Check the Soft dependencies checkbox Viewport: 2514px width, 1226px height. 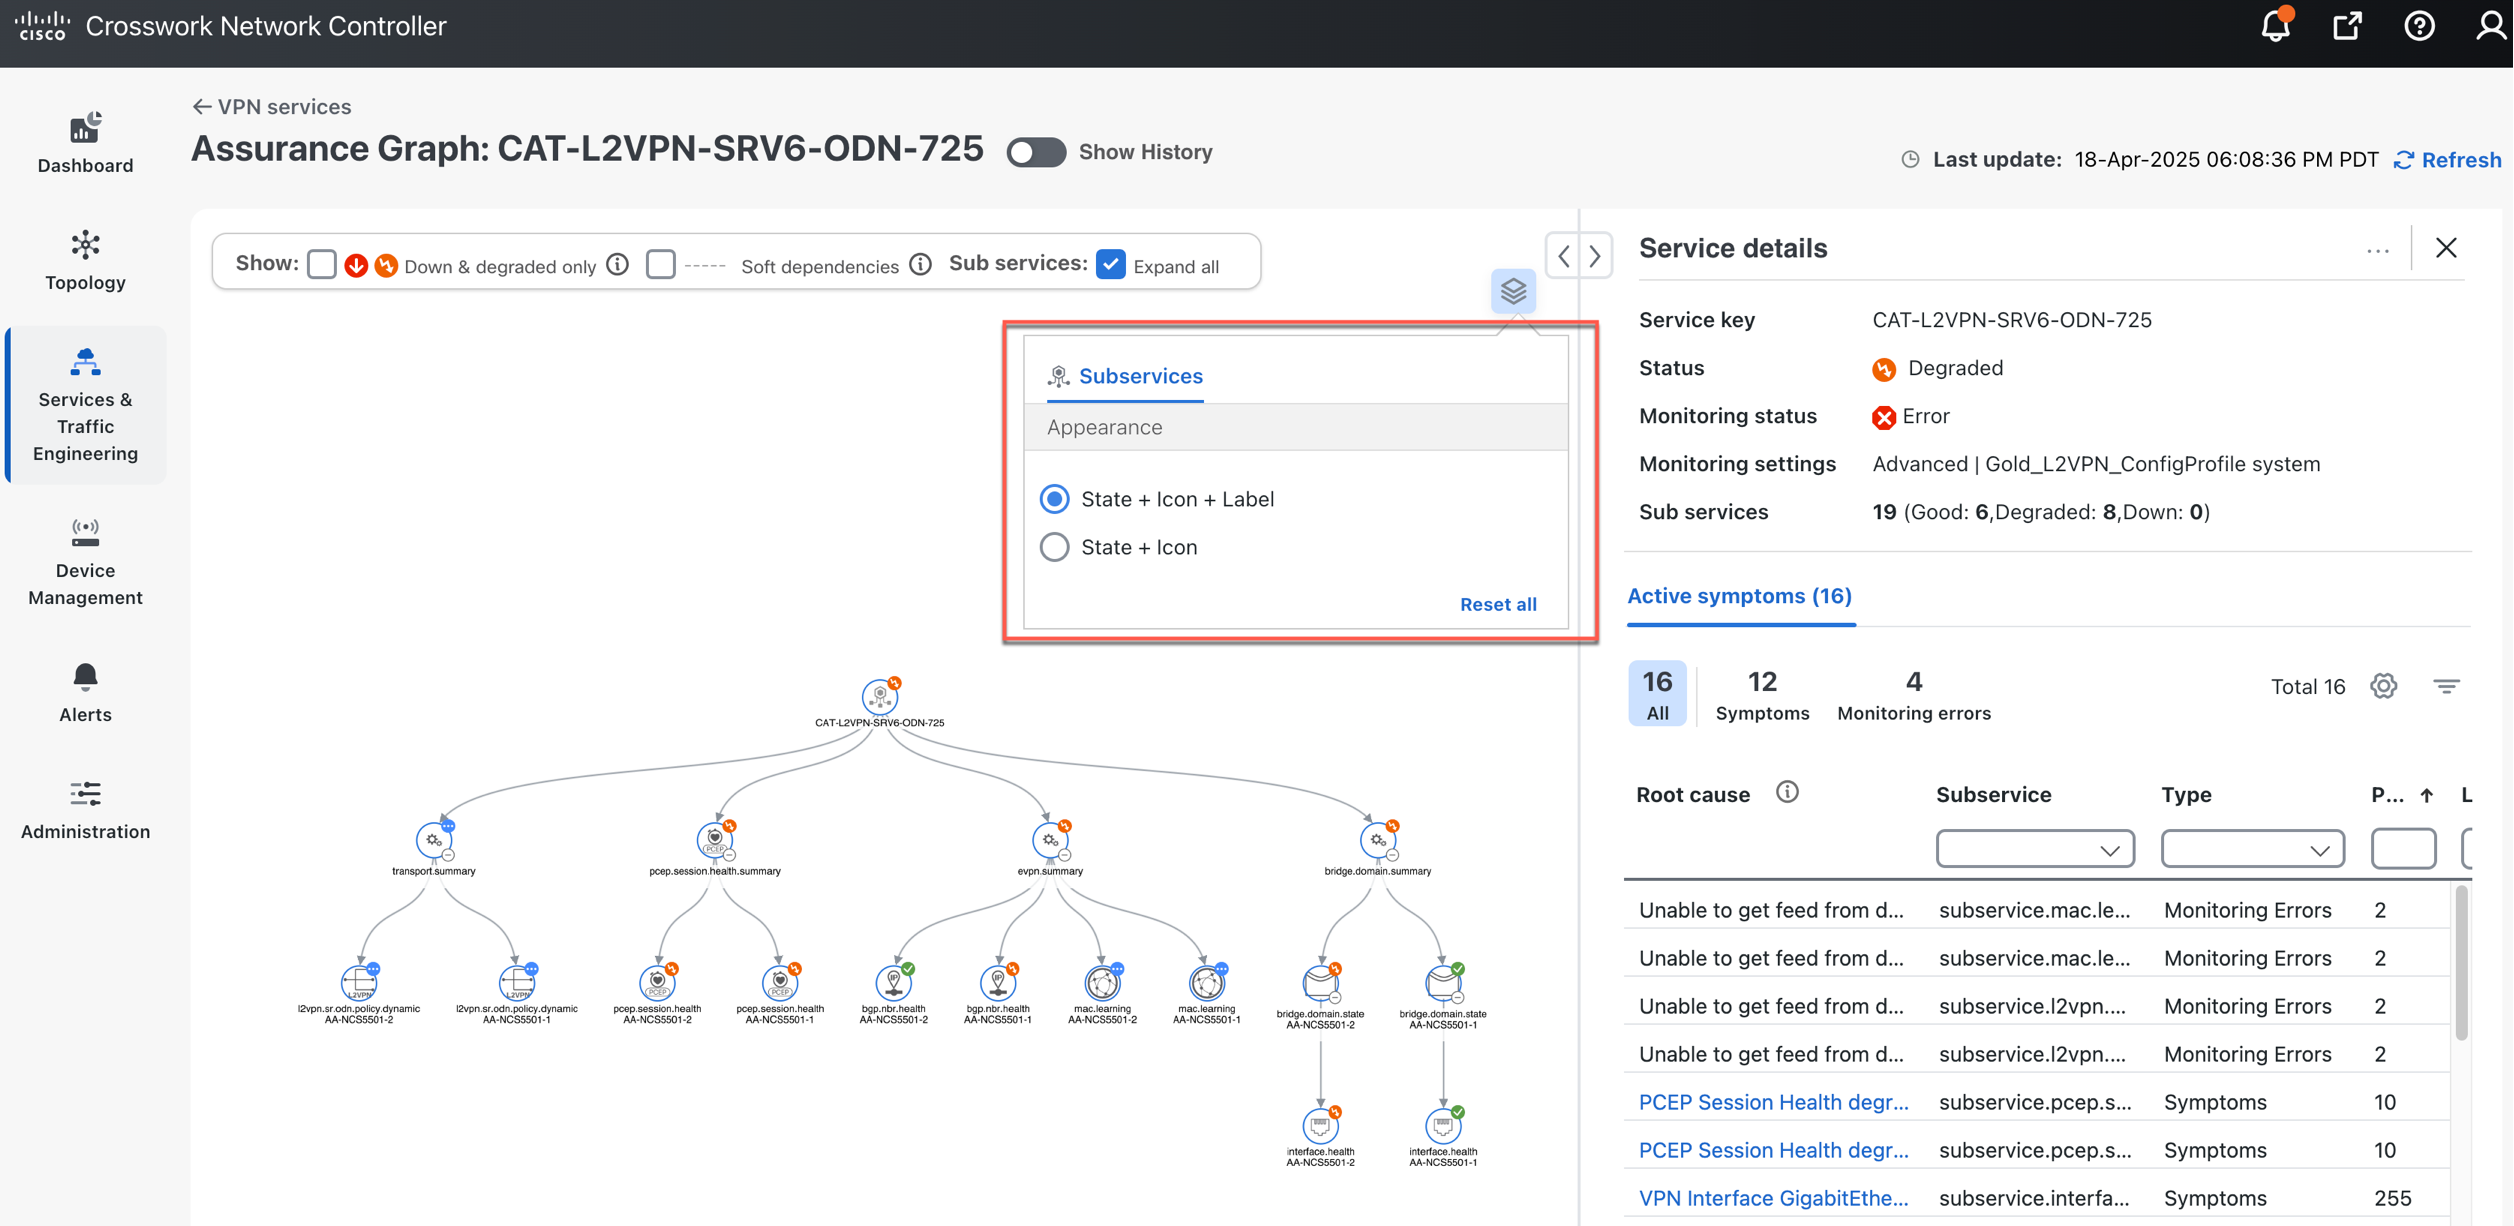point(660,264)
